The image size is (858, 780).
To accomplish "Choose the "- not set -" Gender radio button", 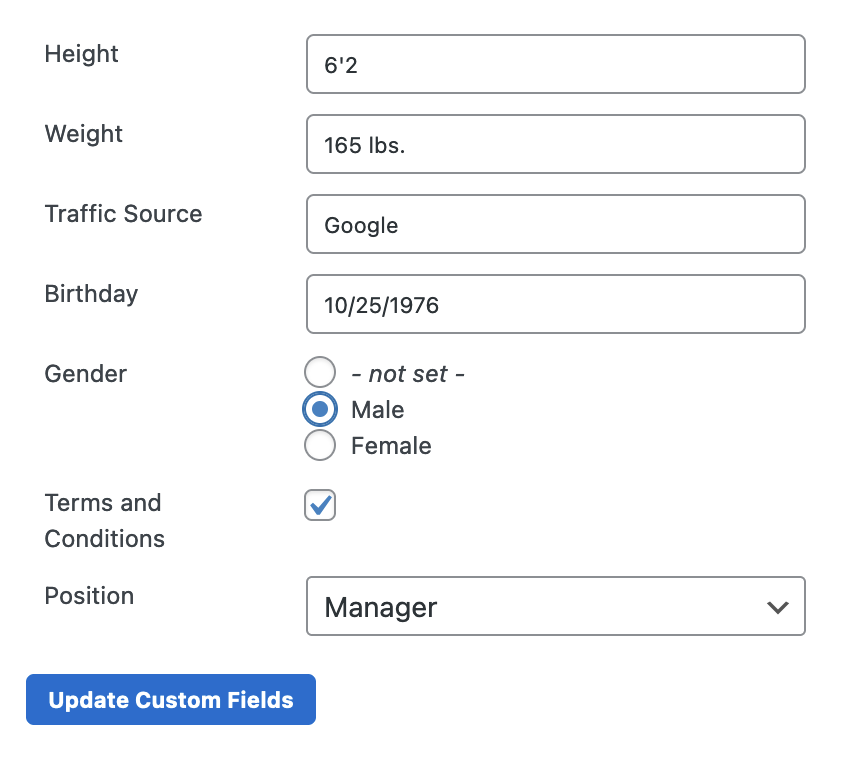I will 320,372.
